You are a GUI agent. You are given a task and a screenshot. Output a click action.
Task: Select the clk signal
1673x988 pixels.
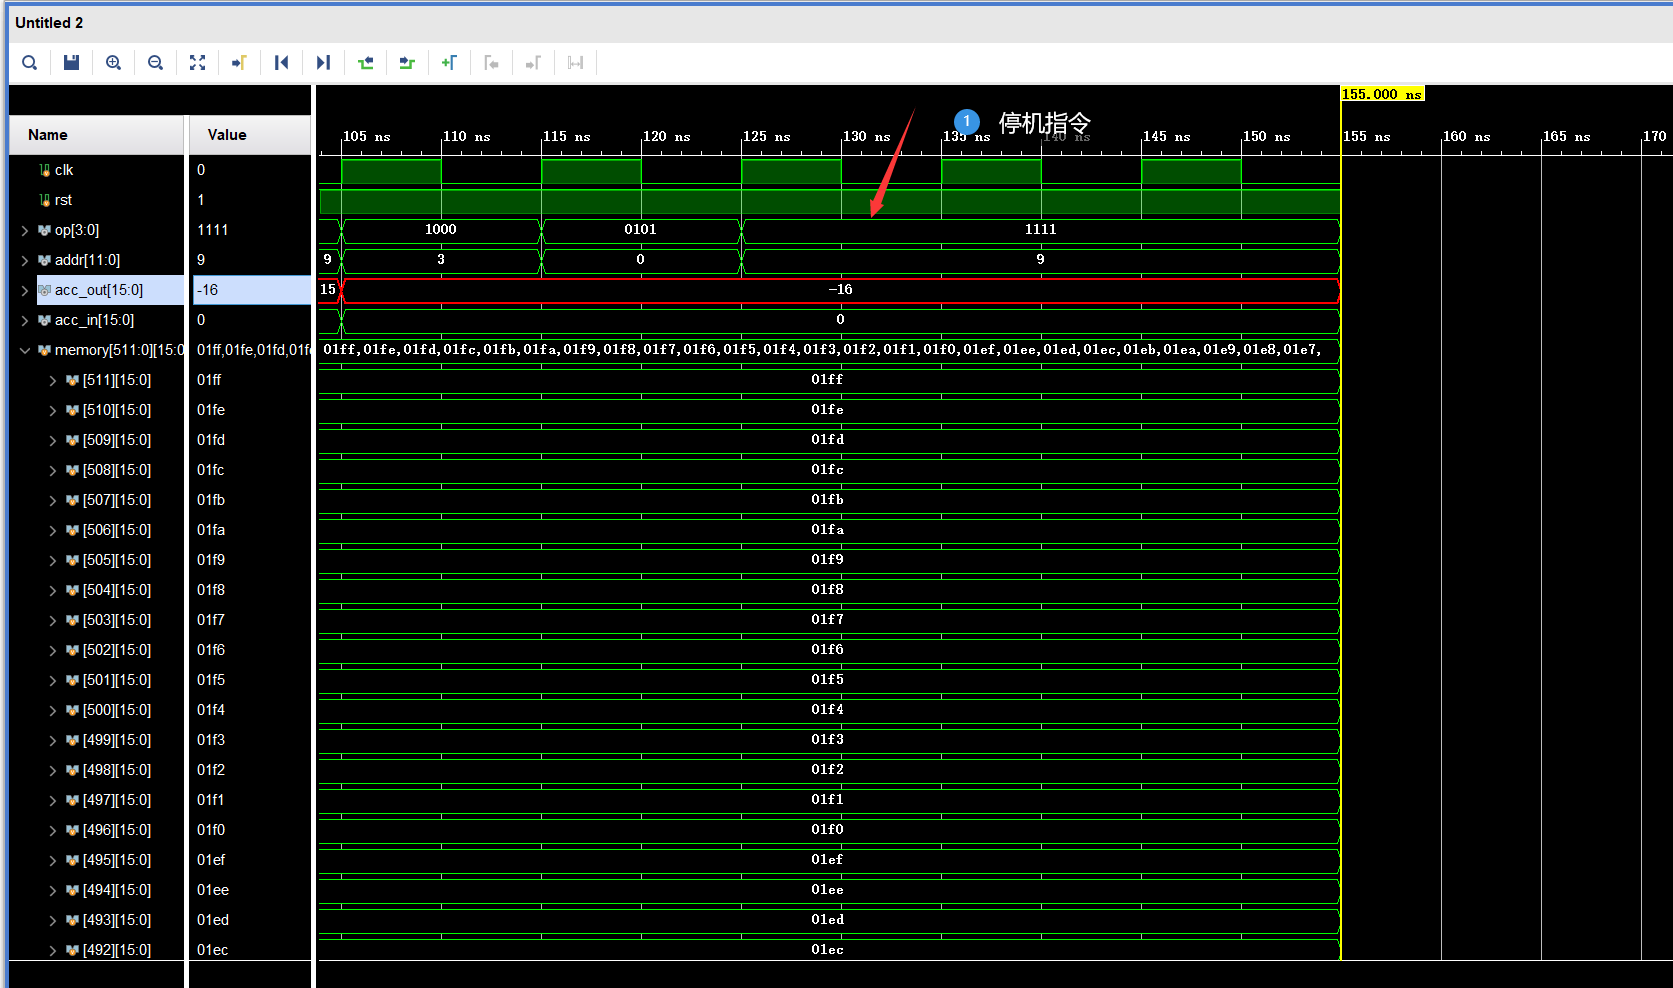tap(64, 170)
